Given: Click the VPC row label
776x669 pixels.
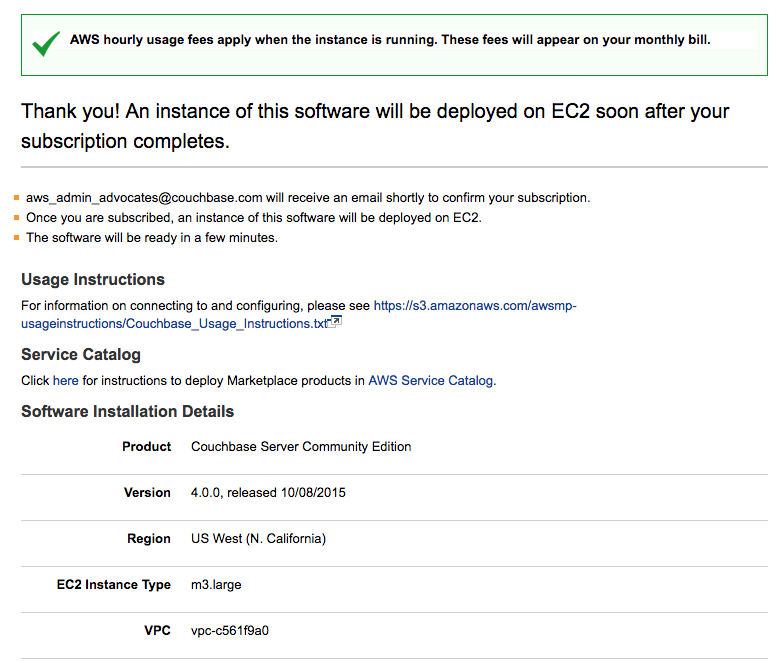Looking at the screenshot, I should click(157, 631).
